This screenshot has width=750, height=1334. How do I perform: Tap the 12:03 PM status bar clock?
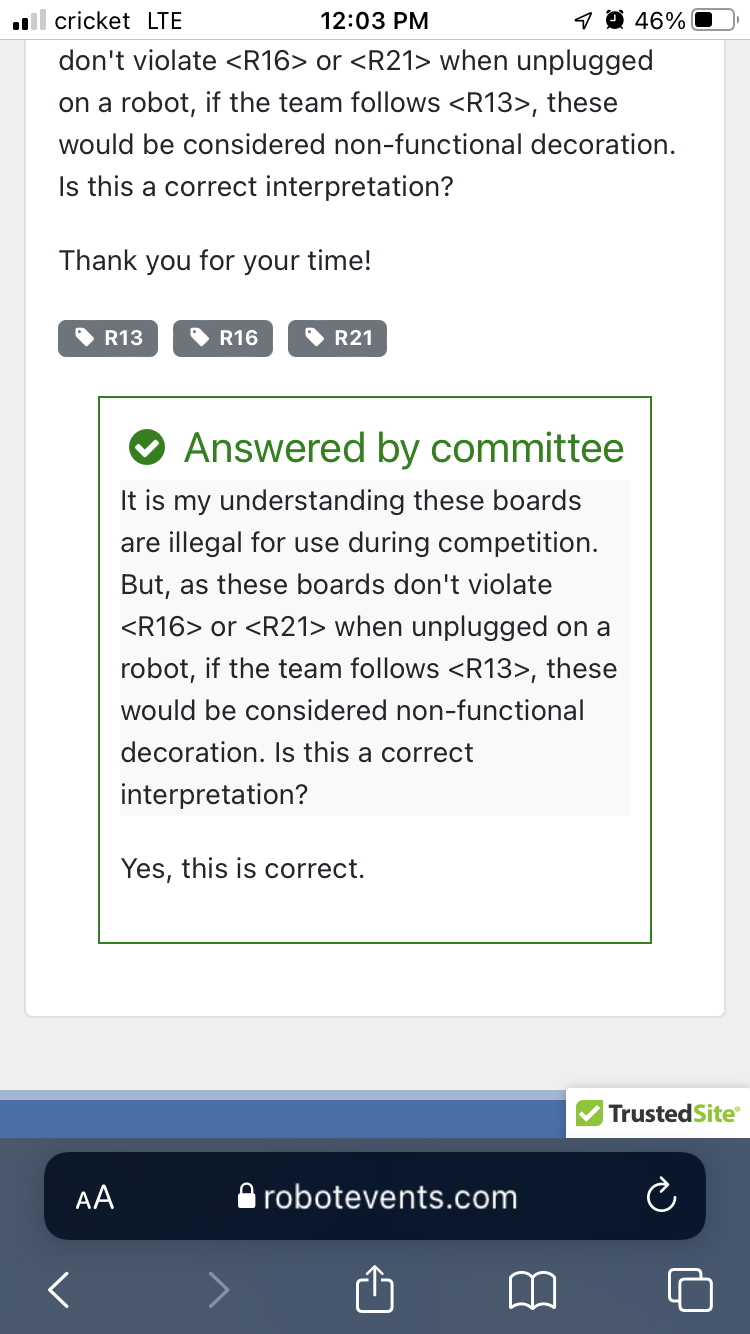(x=375, y=21)
